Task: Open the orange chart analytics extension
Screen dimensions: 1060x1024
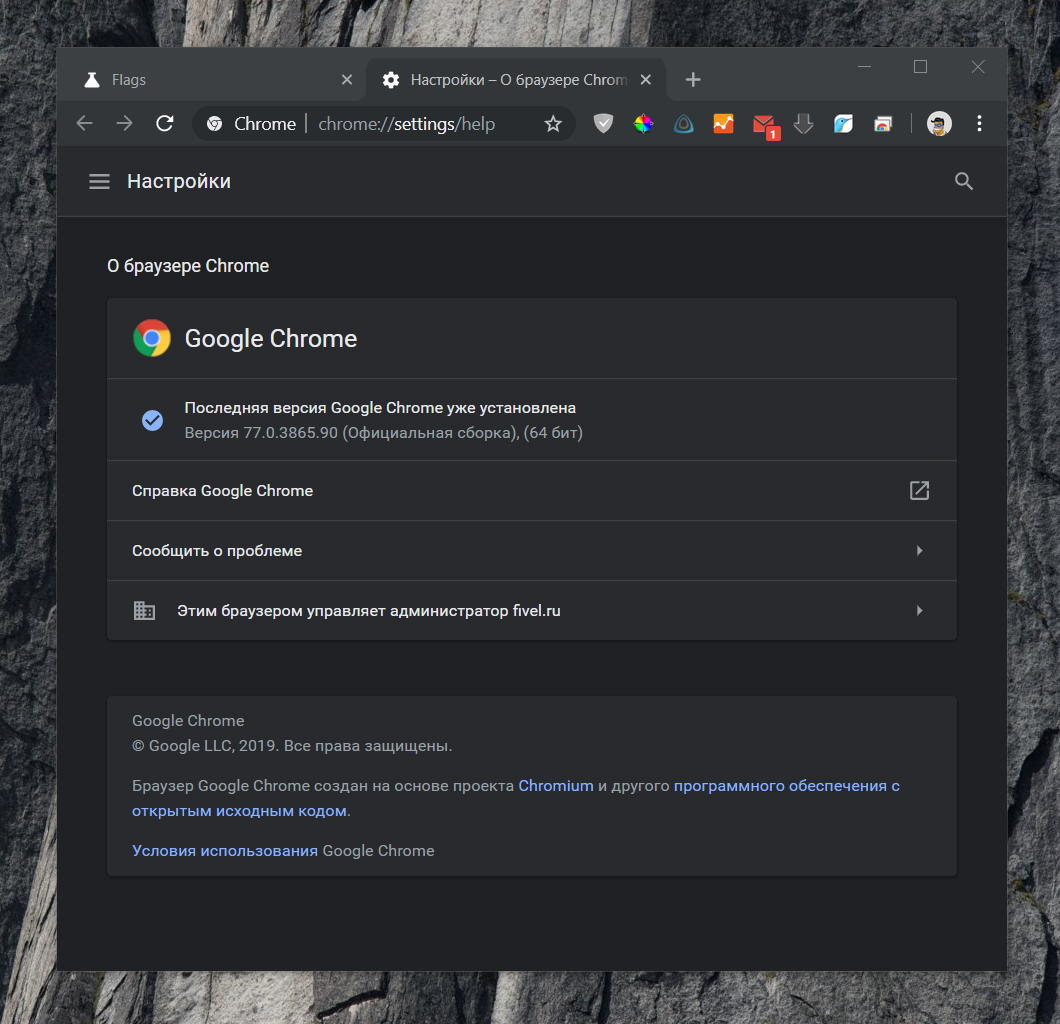Action: tap(723, 124)
